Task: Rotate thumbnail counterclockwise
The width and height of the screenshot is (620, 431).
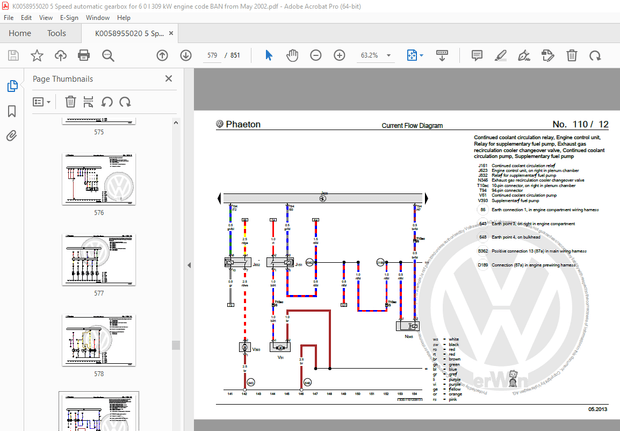Action: click(107, 102)
